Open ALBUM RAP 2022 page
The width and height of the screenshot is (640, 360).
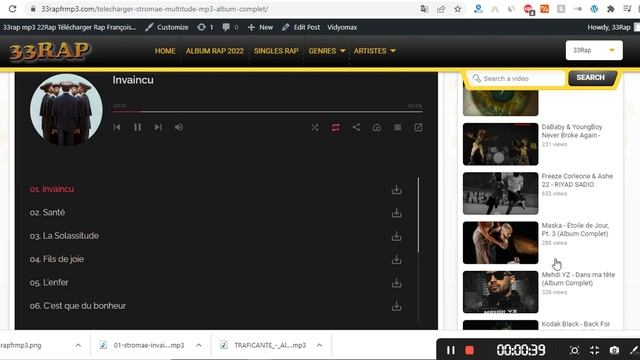(x=215, y=51)
